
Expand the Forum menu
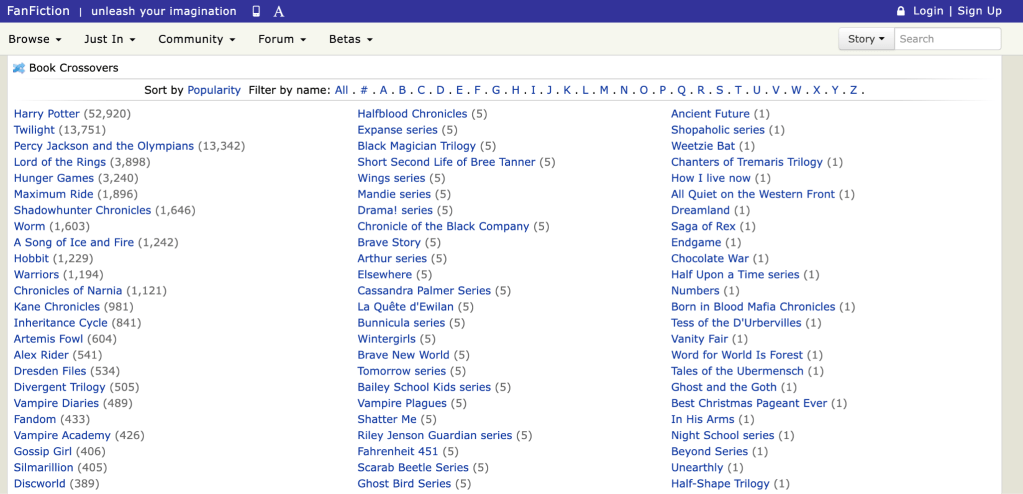coord(282,39)
